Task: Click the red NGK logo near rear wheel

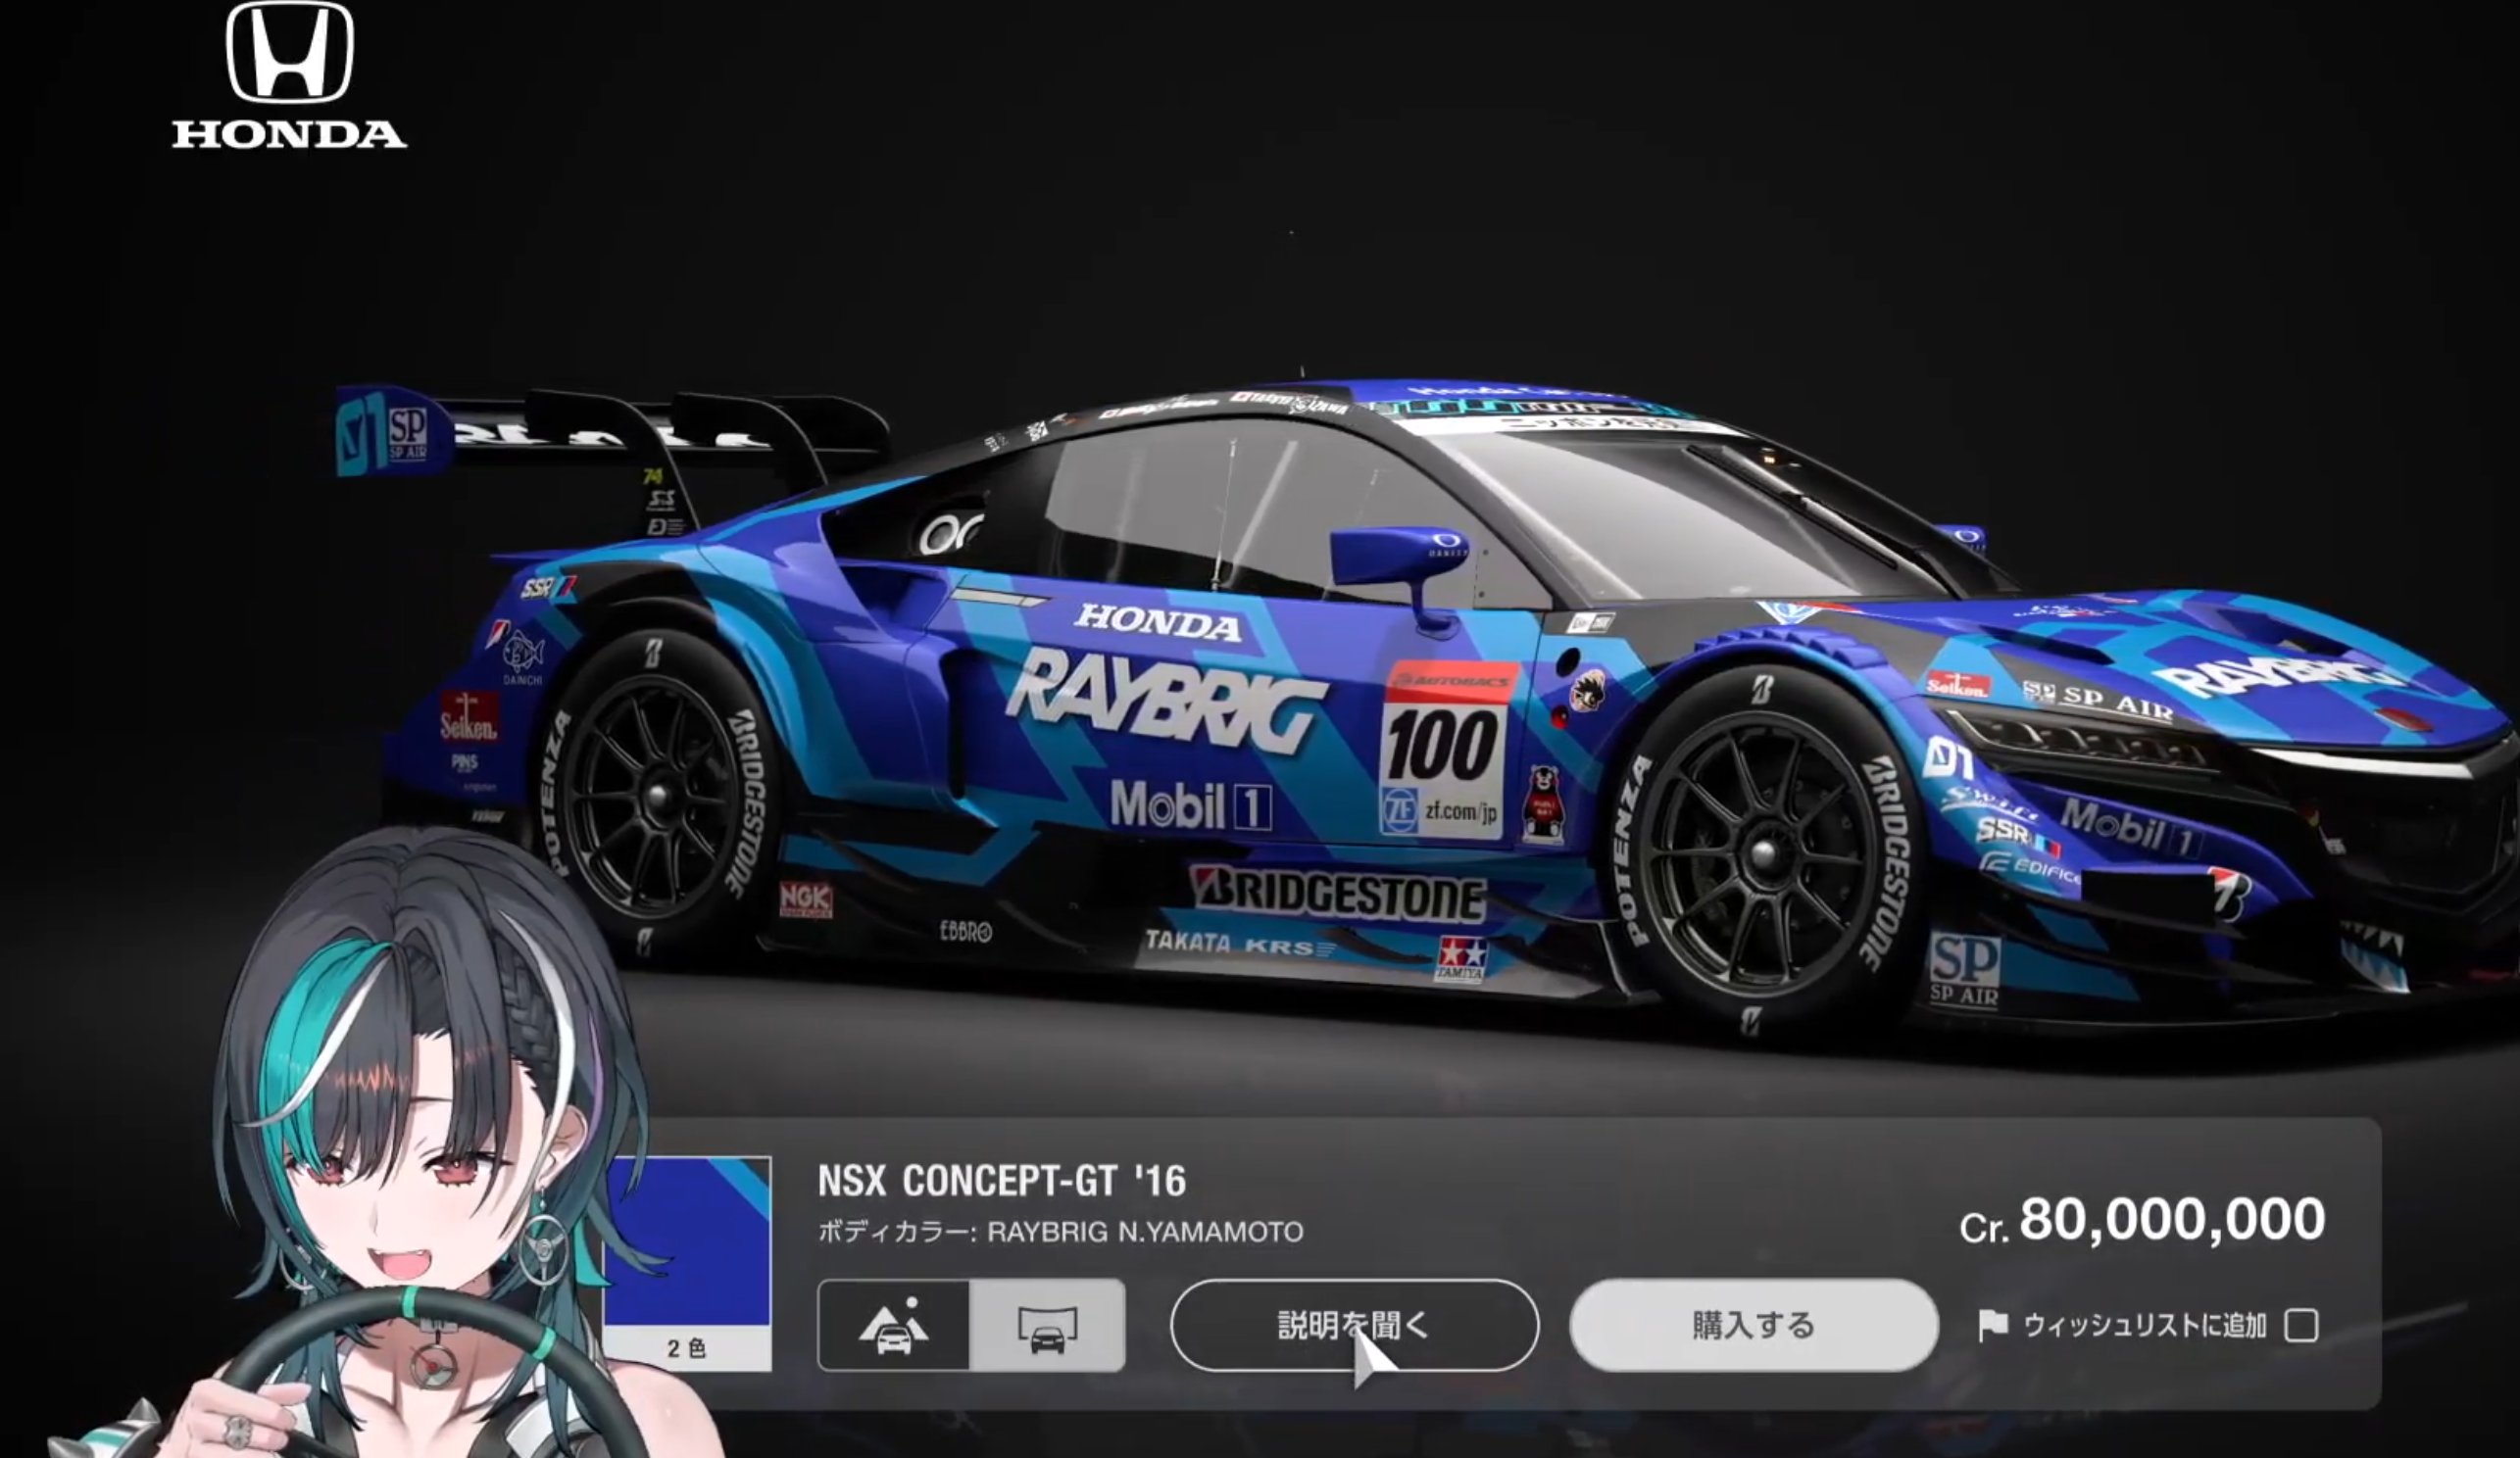Action: 805,899
